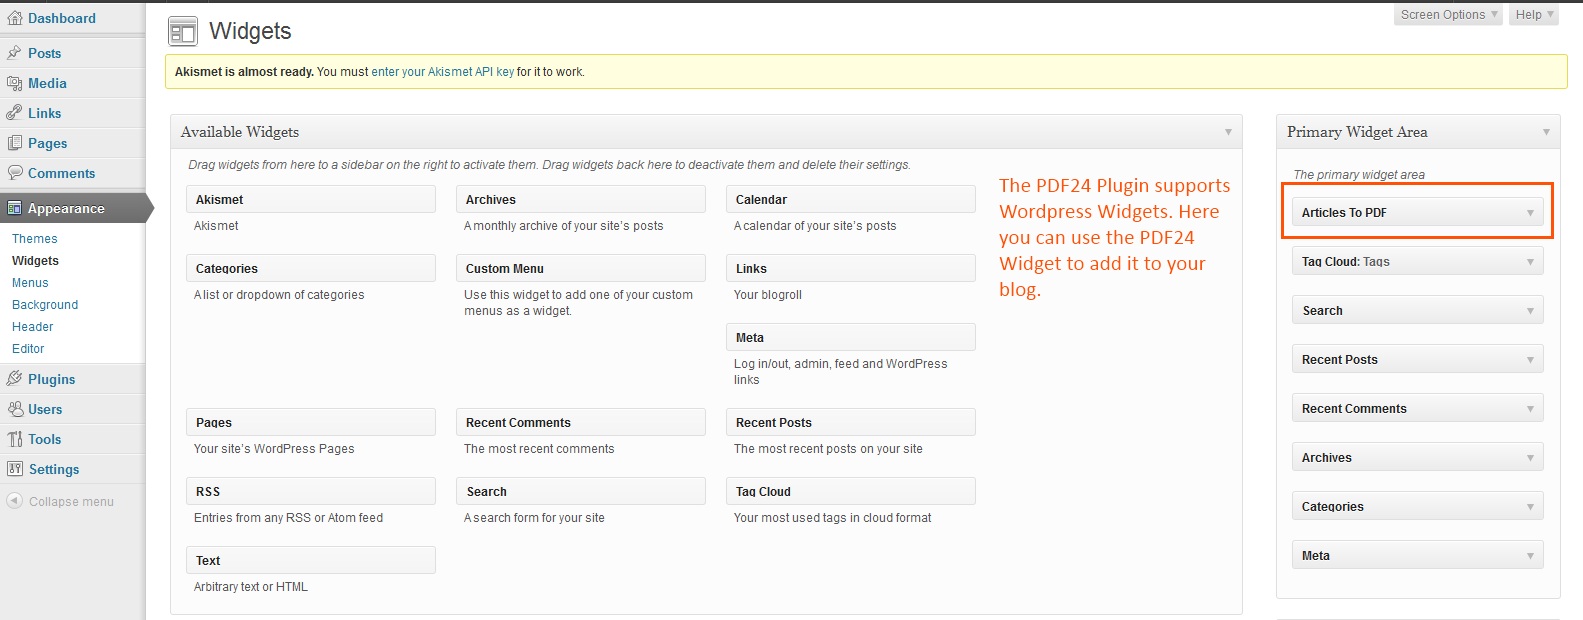1583x620 pixels.
Task: Click the Posts pushpin icon
Action: click(14, 53)
